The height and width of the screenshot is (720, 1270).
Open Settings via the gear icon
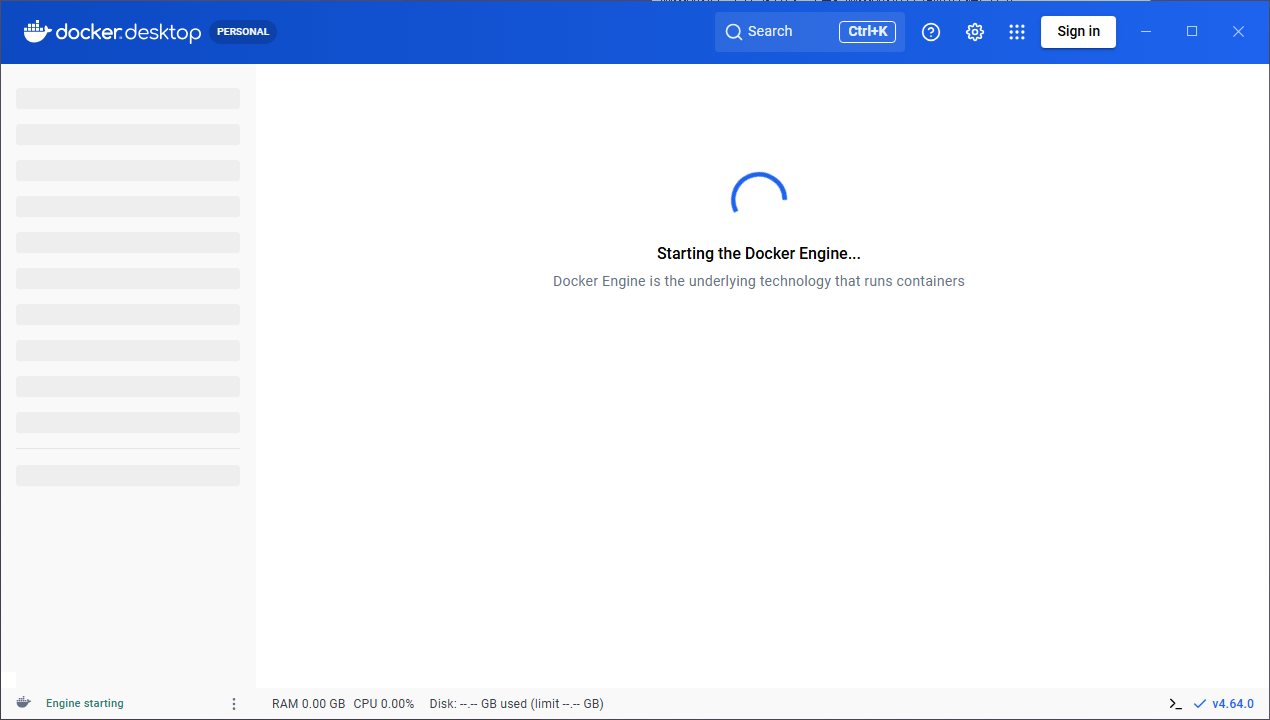tap(975, 32)
